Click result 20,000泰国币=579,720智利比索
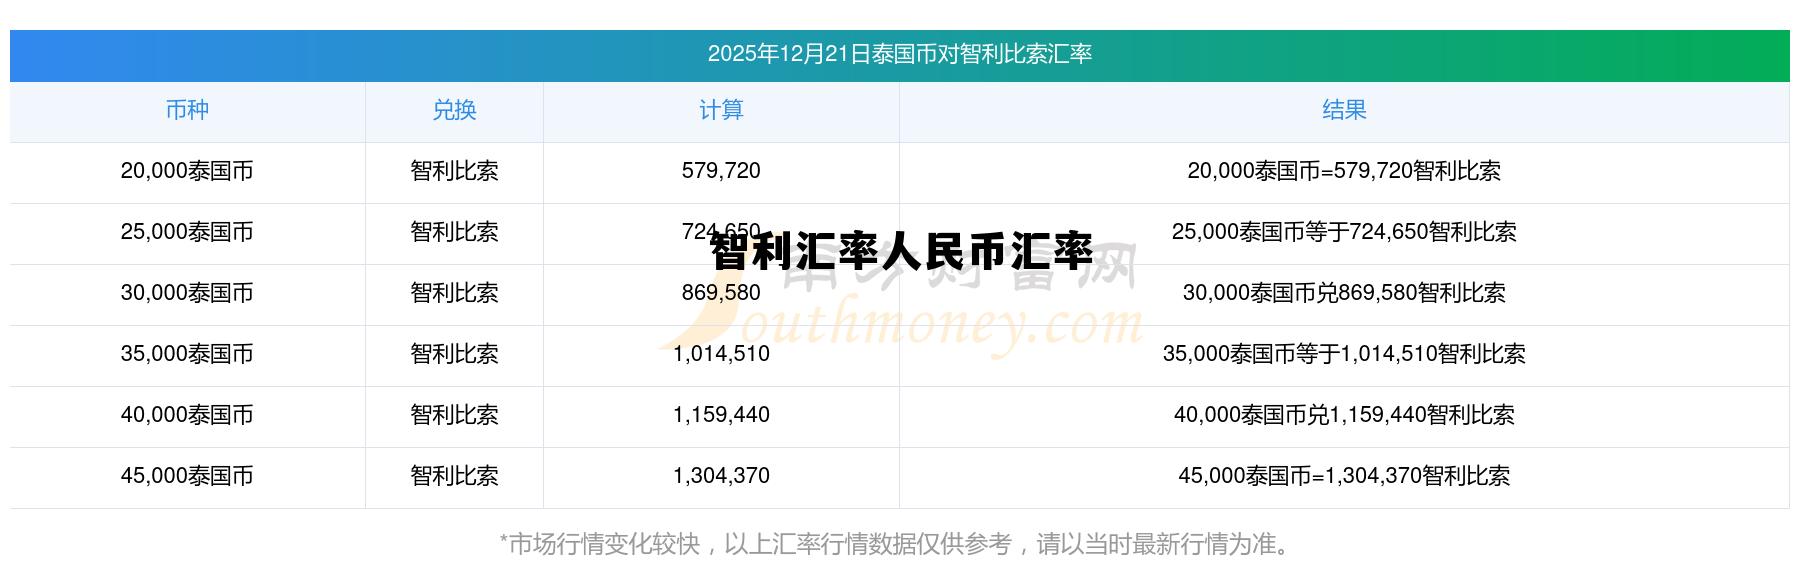 click(x=1344, y=171)
